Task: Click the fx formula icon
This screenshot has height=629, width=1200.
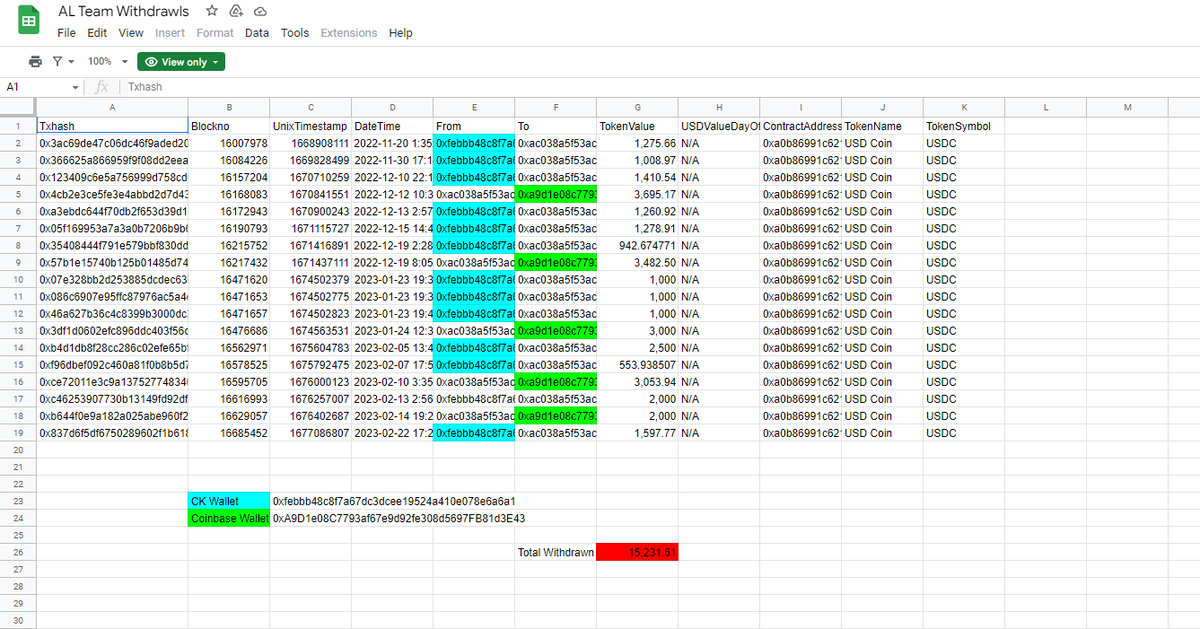Action: (102, 87)
